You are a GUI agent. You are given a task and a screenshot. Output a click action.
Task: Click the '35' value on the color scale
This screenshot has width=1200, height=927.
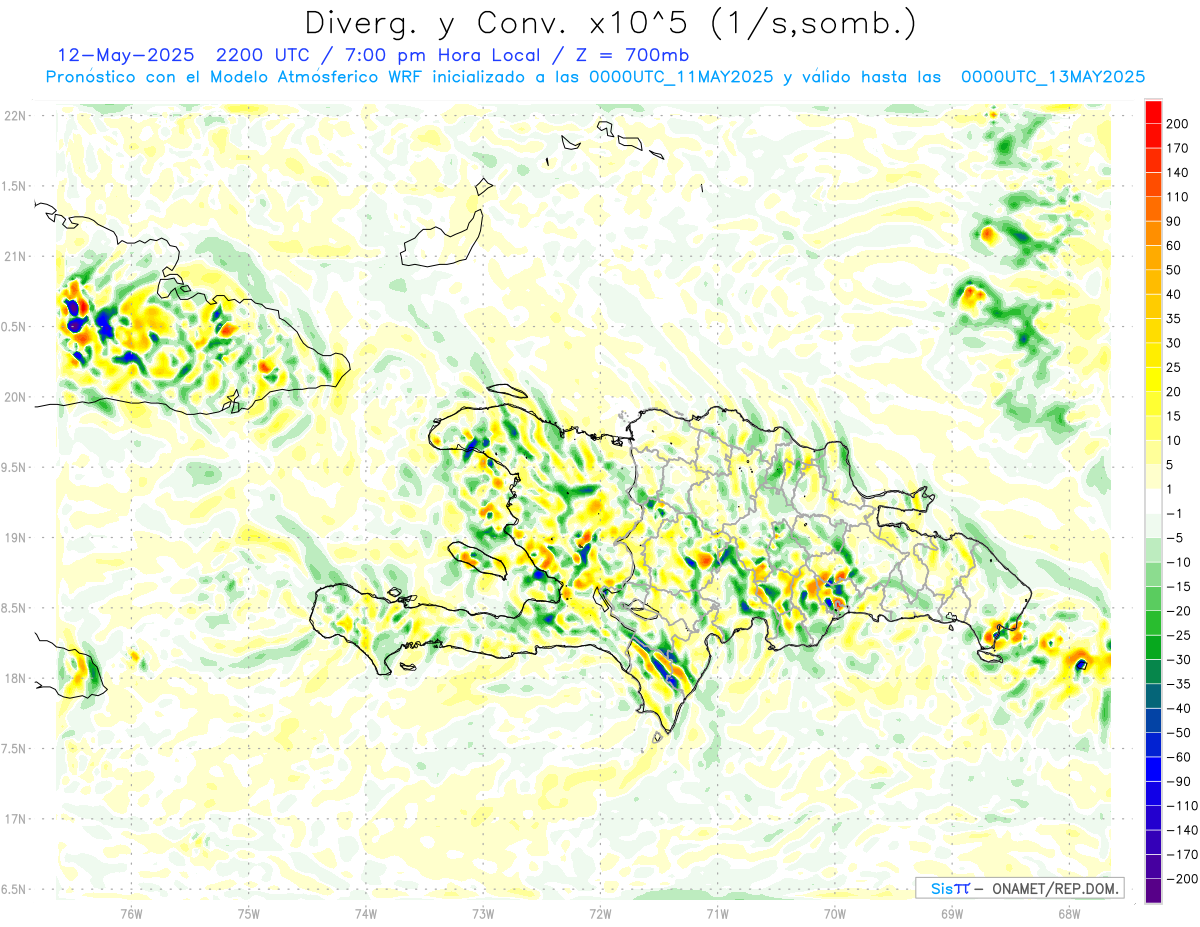pyautogui.click(x=1174, y=319)
